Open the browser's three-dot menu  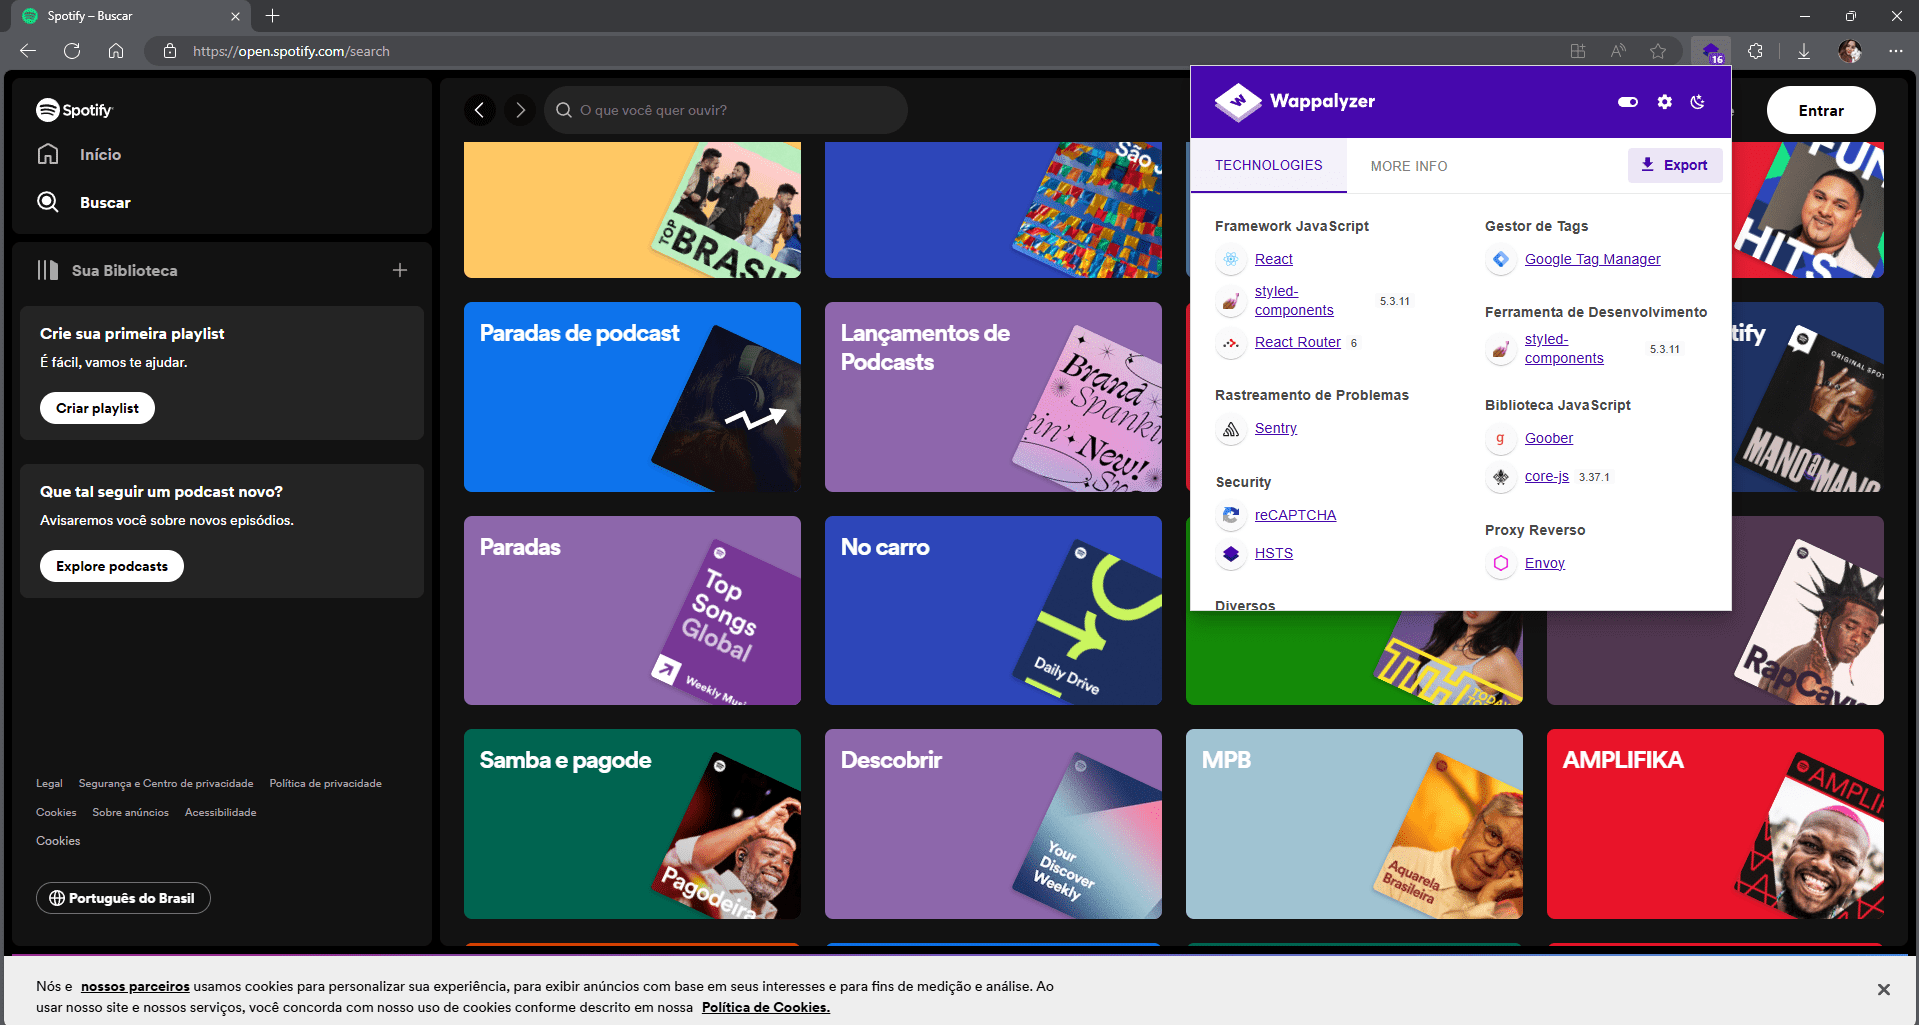pos(1896,51)
